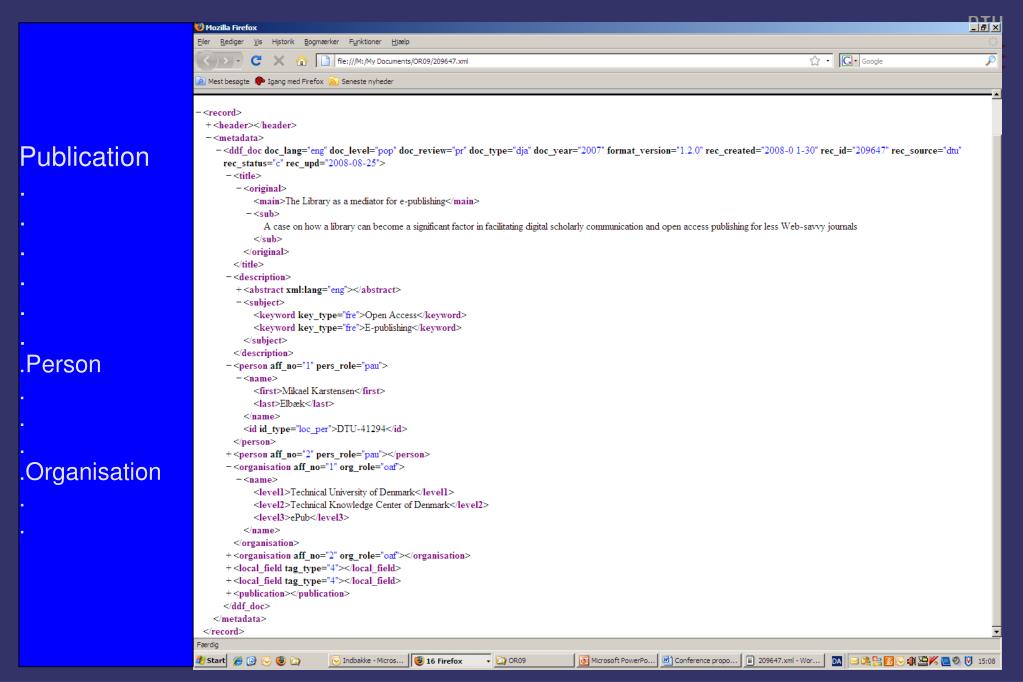Viewport: 1023px width, 682px height.
Task: Switch to the 209647.xml - Wor... taskbar button
Action: (784, 660)
